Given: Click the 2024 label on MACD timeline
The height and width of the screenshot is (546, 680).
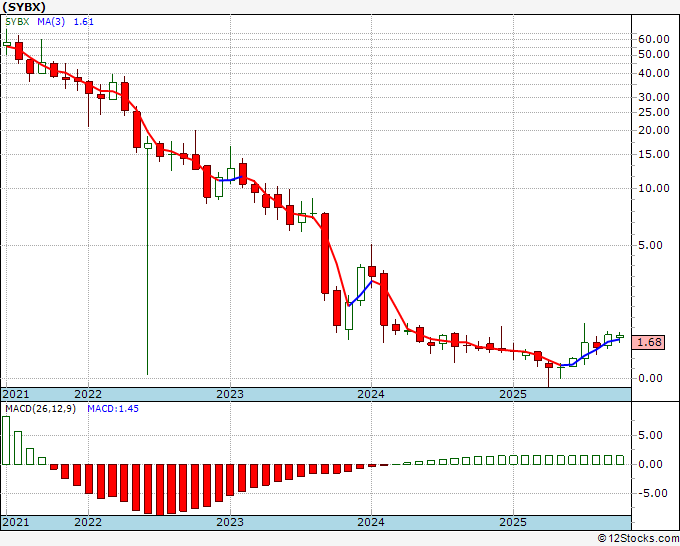Looking at the screenshot, I should (371, 522).
